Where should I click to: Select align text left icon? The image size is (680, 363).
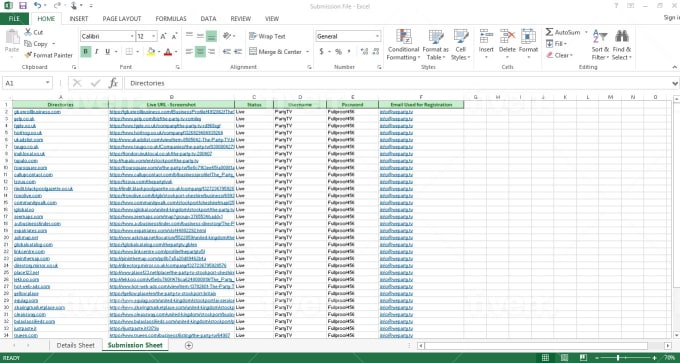tap(189, 52)
